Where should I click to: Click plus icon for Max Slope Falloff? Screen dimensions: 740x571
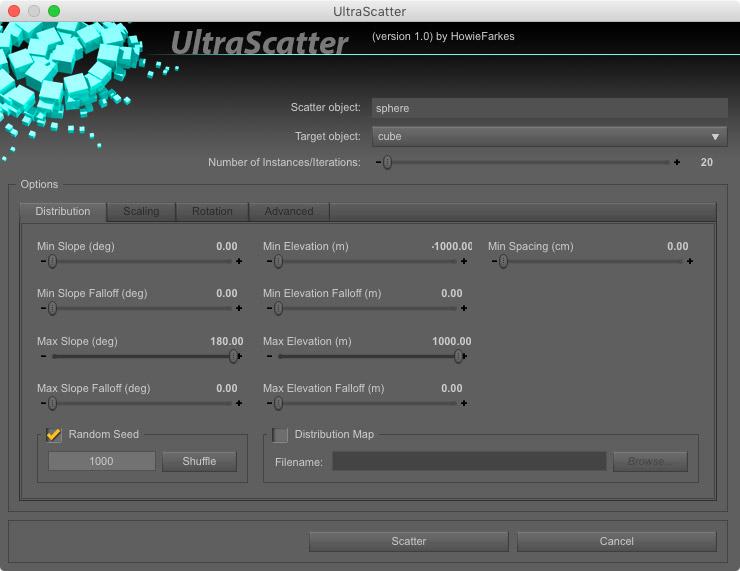point(239,403)
